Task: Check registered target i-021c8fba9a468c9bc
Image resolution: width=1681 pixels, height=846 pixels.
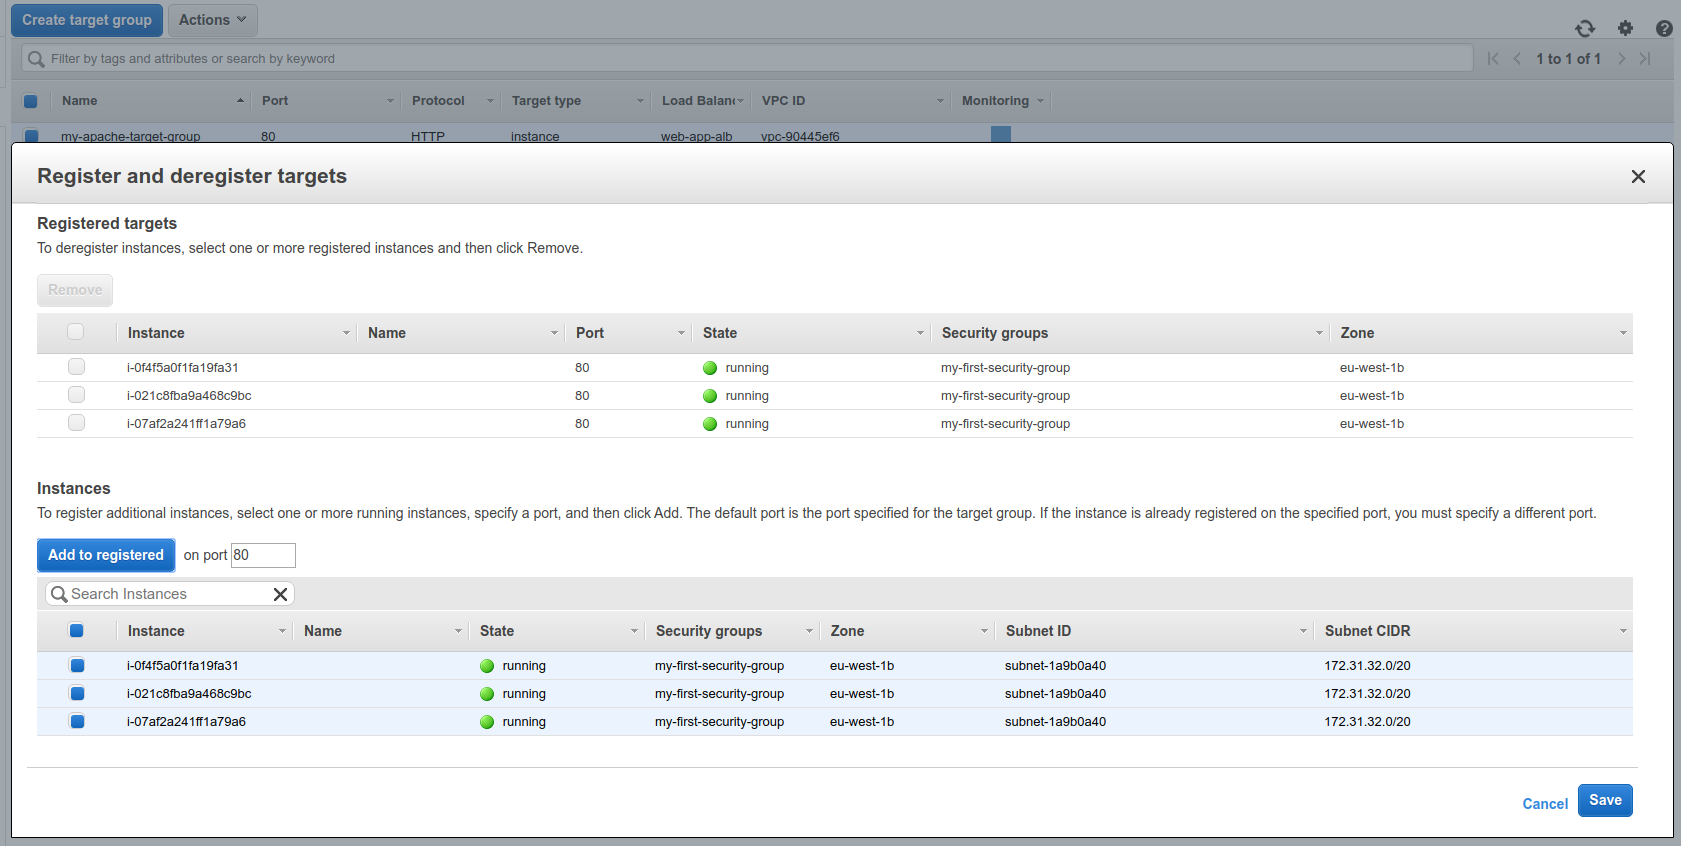Action: click(76, 395)
